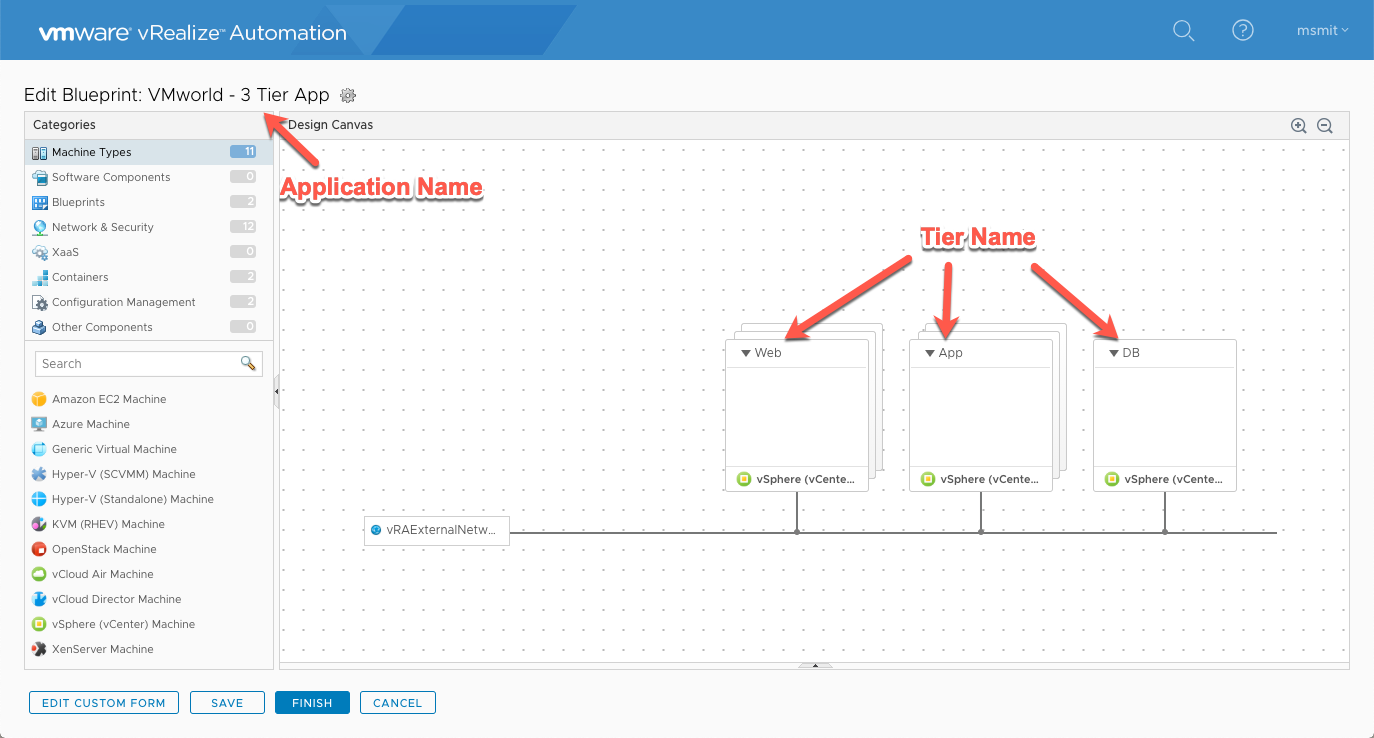The width and height of the screenshot is (1374, 738).
Task: Expand the bottom properties panel handle
Action: (815, 665)
